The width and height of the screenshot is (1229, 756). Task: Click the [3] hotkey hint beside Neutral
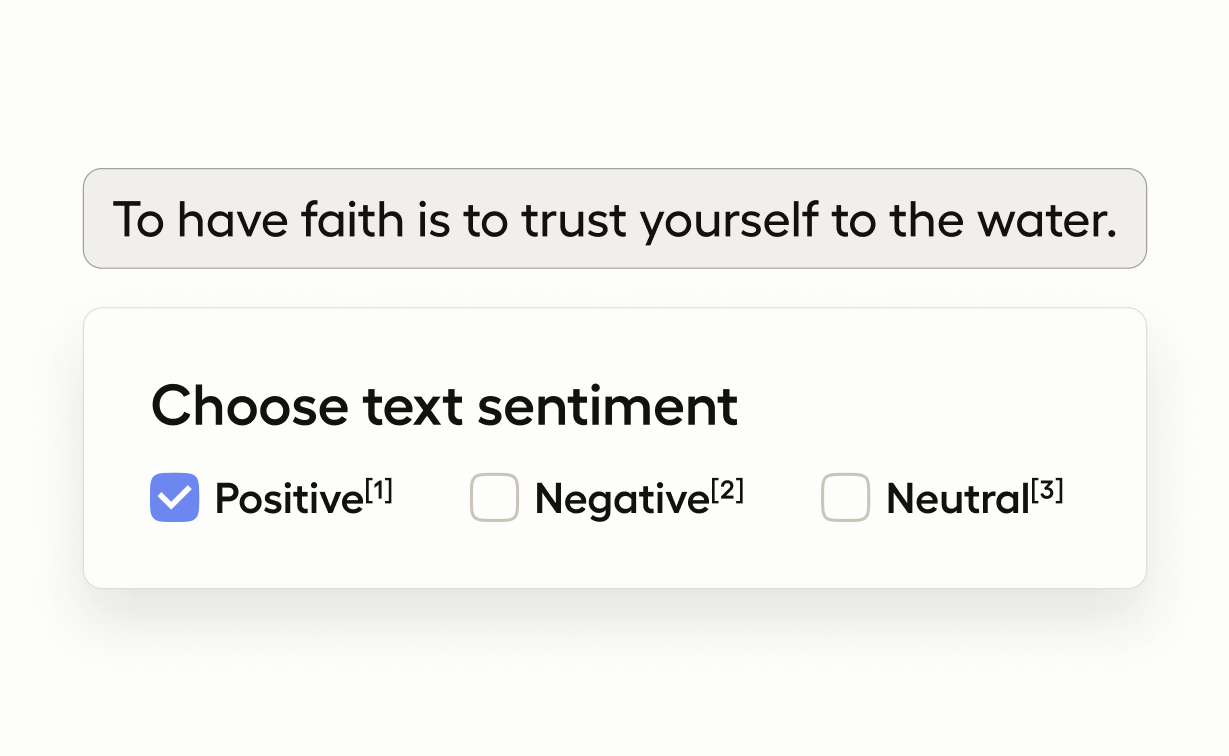click(1047, 490)
